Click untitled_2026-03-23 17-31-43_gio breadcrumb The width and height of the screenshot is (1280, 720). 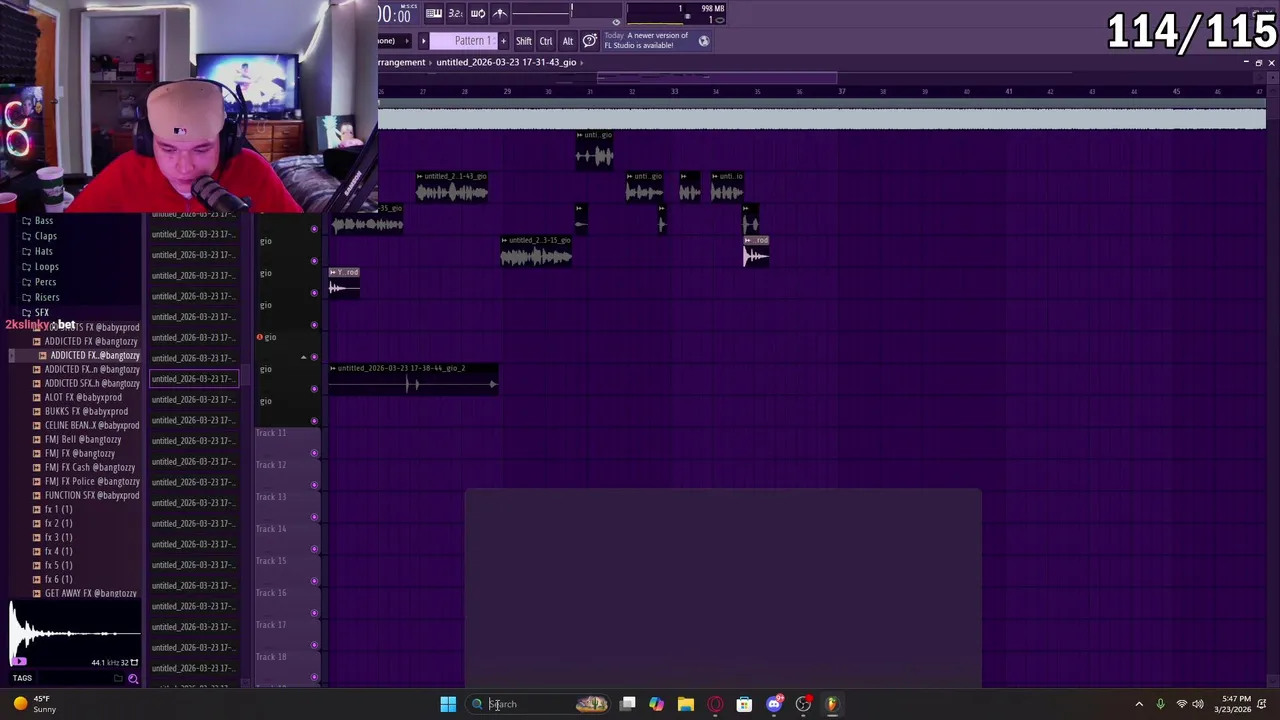(506, 62)
